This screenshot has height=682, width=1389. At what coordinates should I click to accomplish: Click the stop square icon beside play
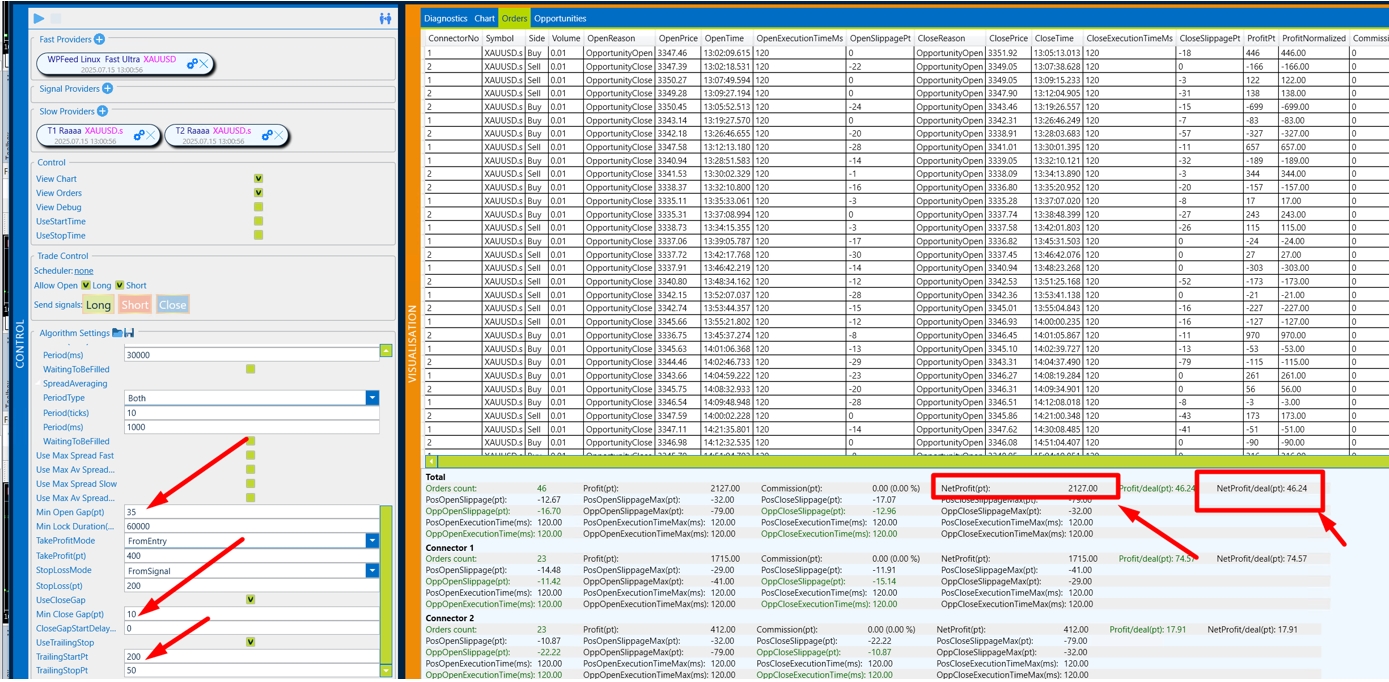[55, 18]
